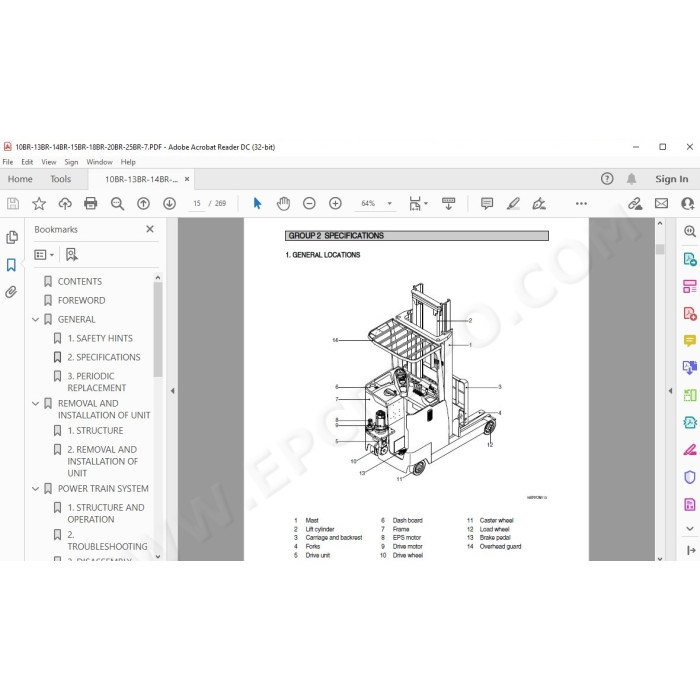Open the File menu
This screenshot has height=700, width=700.
(x=8, y=162)
